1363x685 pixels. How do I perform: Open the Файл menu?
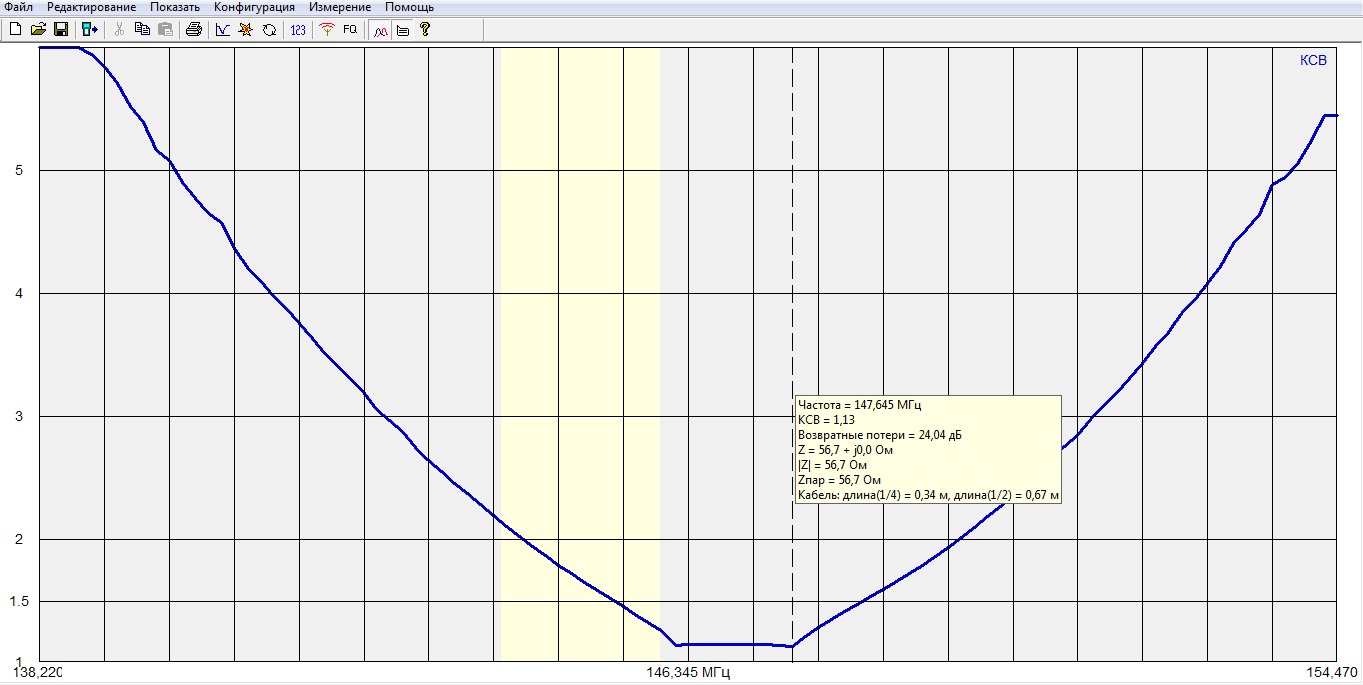(19, 7)
